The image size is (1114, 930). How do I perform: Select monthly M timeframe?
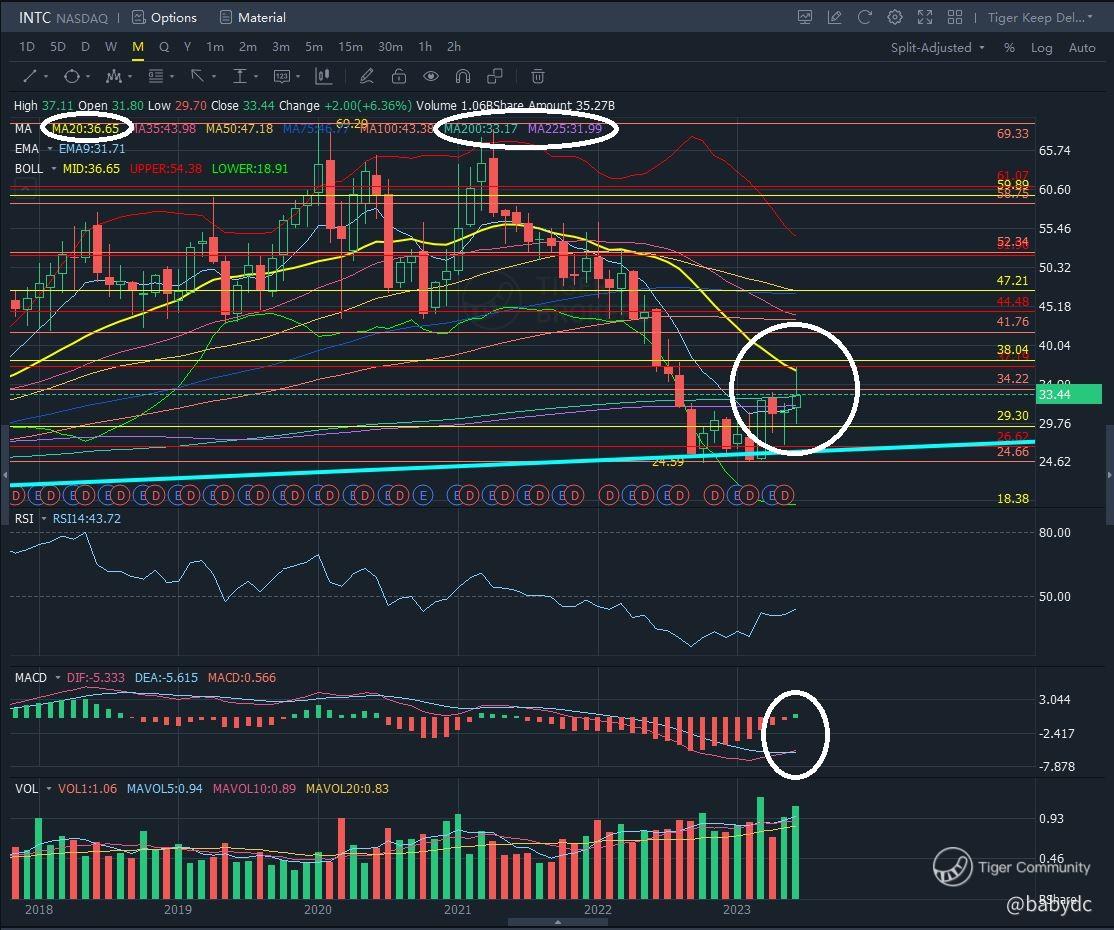tap(138, 47)
